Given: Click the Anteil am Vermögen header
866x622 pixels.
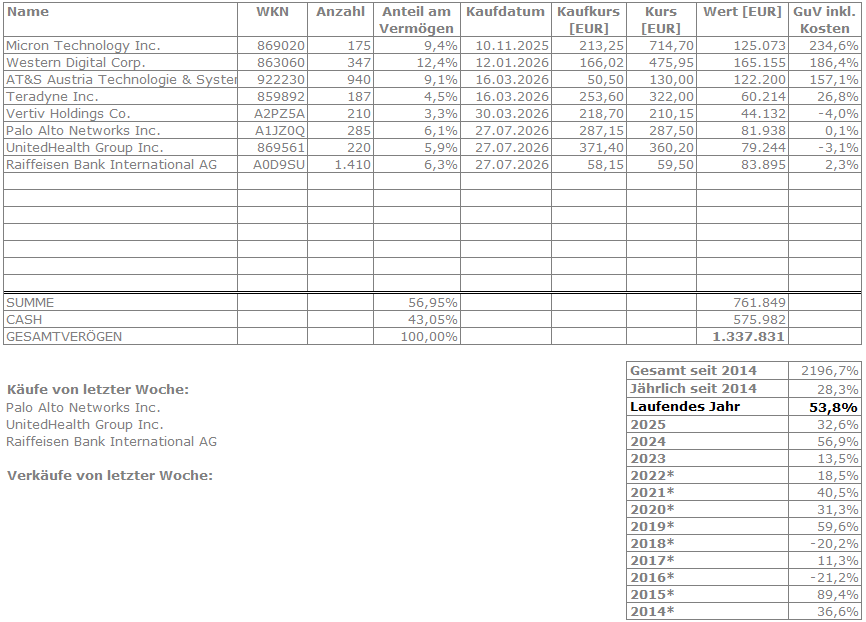Looking at the screenshot, I should pos(416,20).
